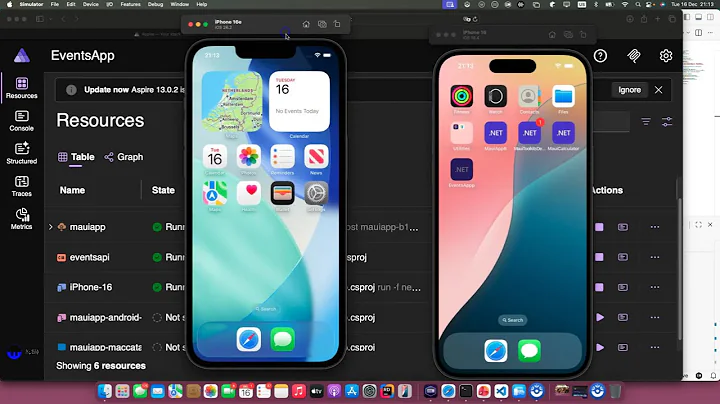Select the iPhone-16 resource name
This screenshot has height=404, width=720.
pyautogui.click(x=90, y=287)
